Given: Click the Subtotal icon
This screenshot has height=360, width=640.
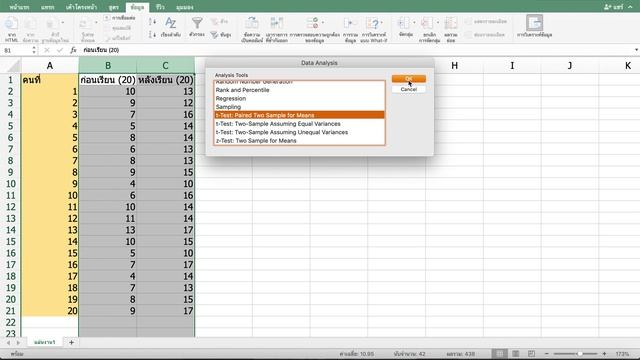Looking at the screenshot, I should click(x=451, y=23).
